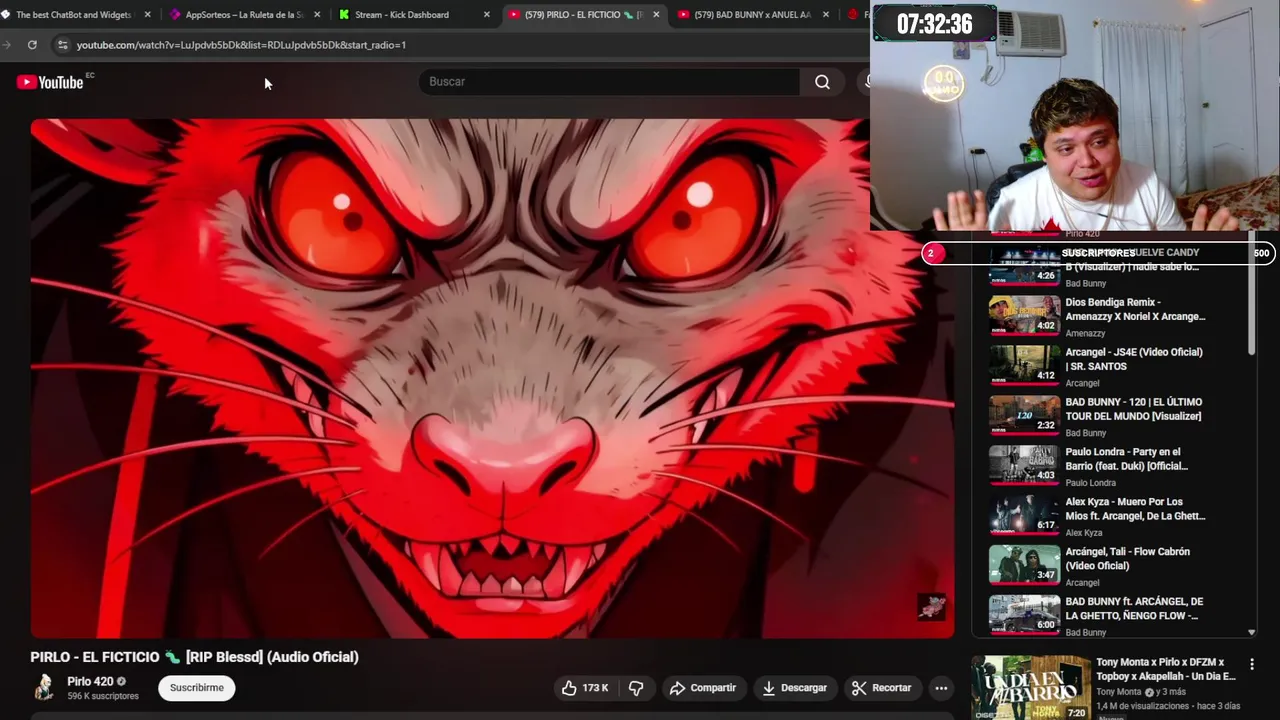1280x720 pixels.
Task: Reload the page with the refresh icon
Action: (x=32, y=45)
